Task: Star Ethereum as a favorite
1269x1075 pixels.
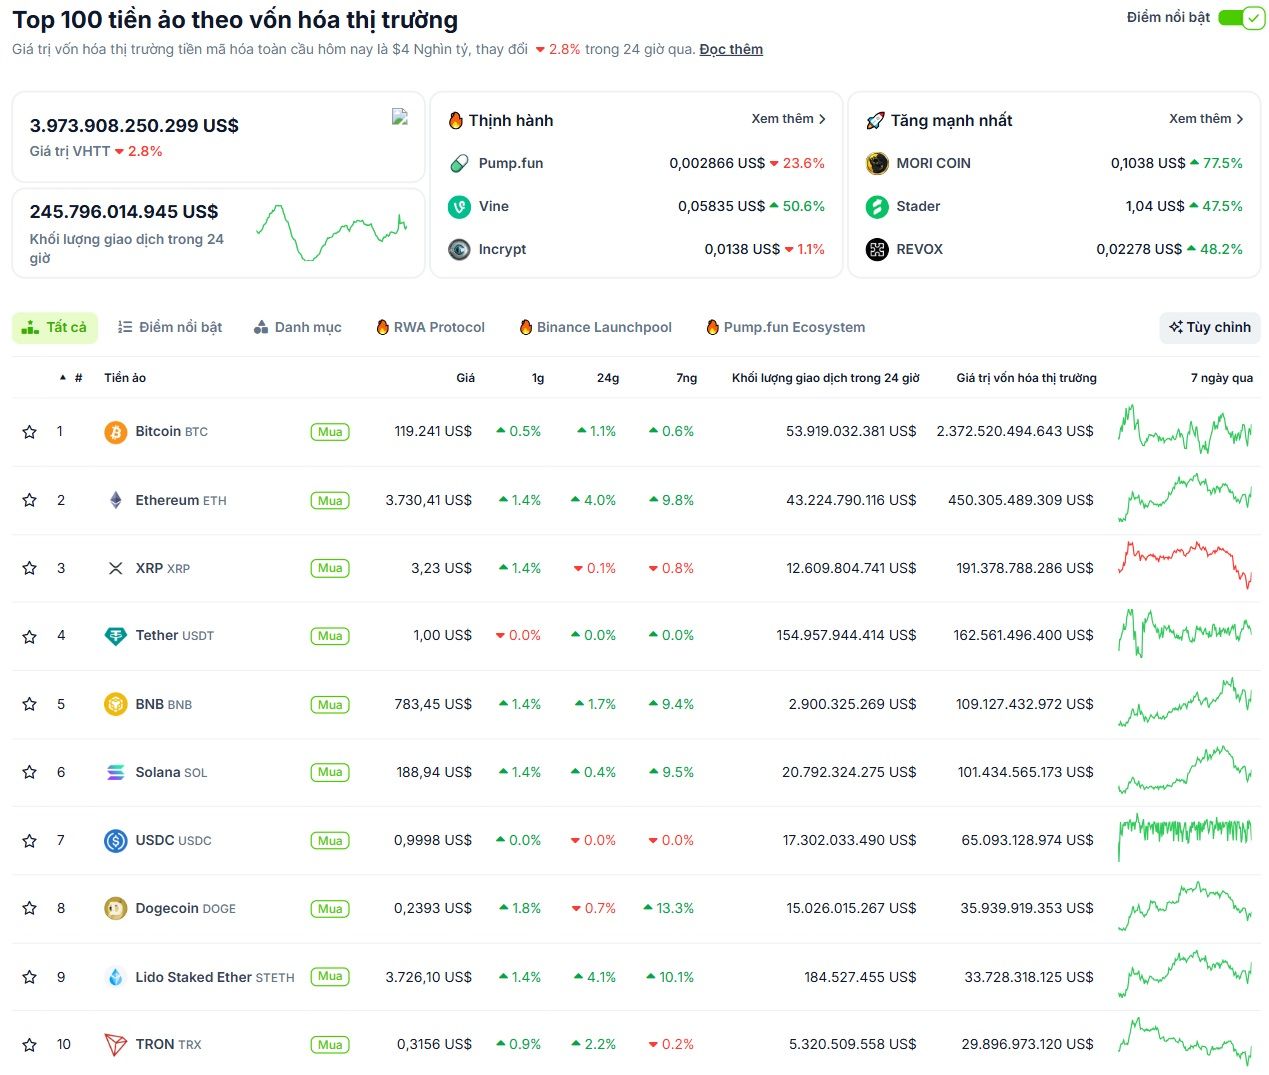Action: [30, 500]
